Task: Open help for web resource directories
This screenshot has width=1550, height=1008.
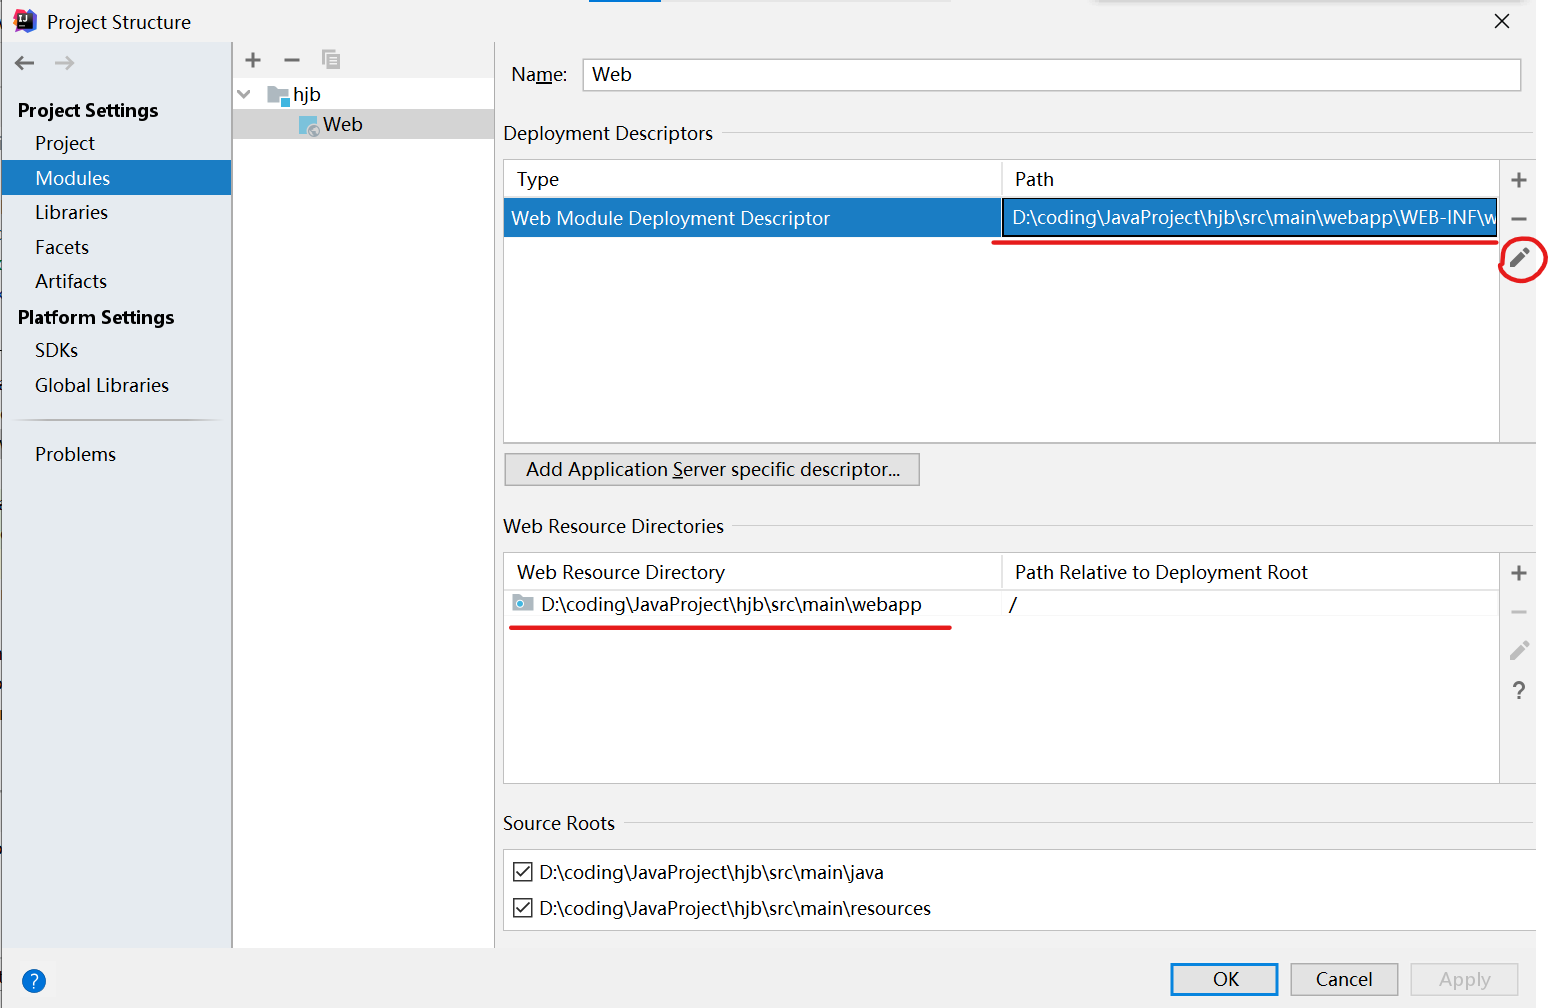Action: 1518,690
